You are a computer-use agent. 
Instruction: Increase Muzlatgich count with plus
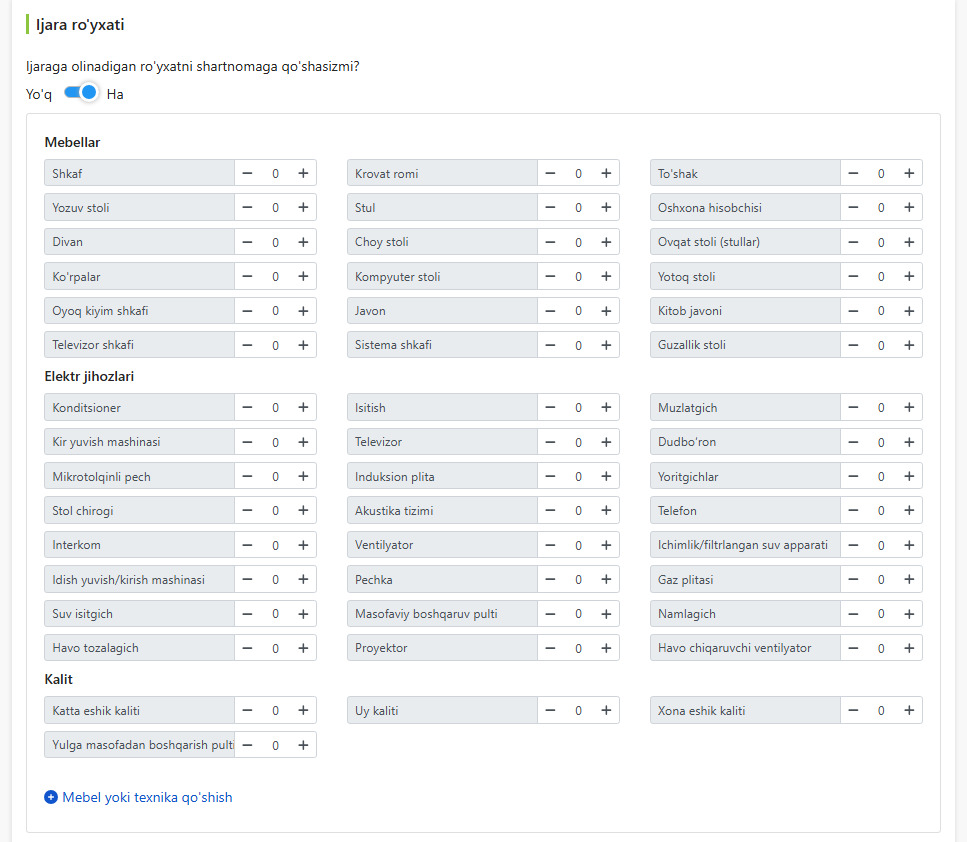(x=909, y=408)
